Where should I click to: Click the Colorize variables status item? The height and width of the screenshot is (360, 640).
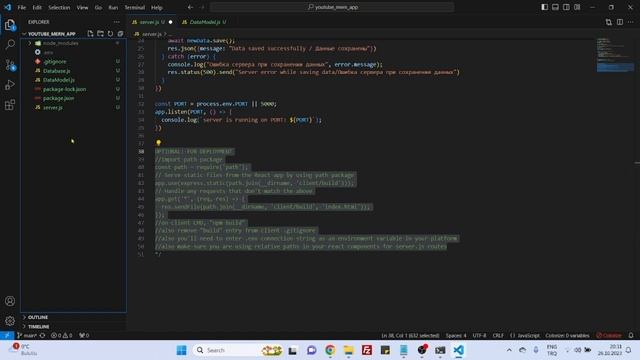(567, 336)
